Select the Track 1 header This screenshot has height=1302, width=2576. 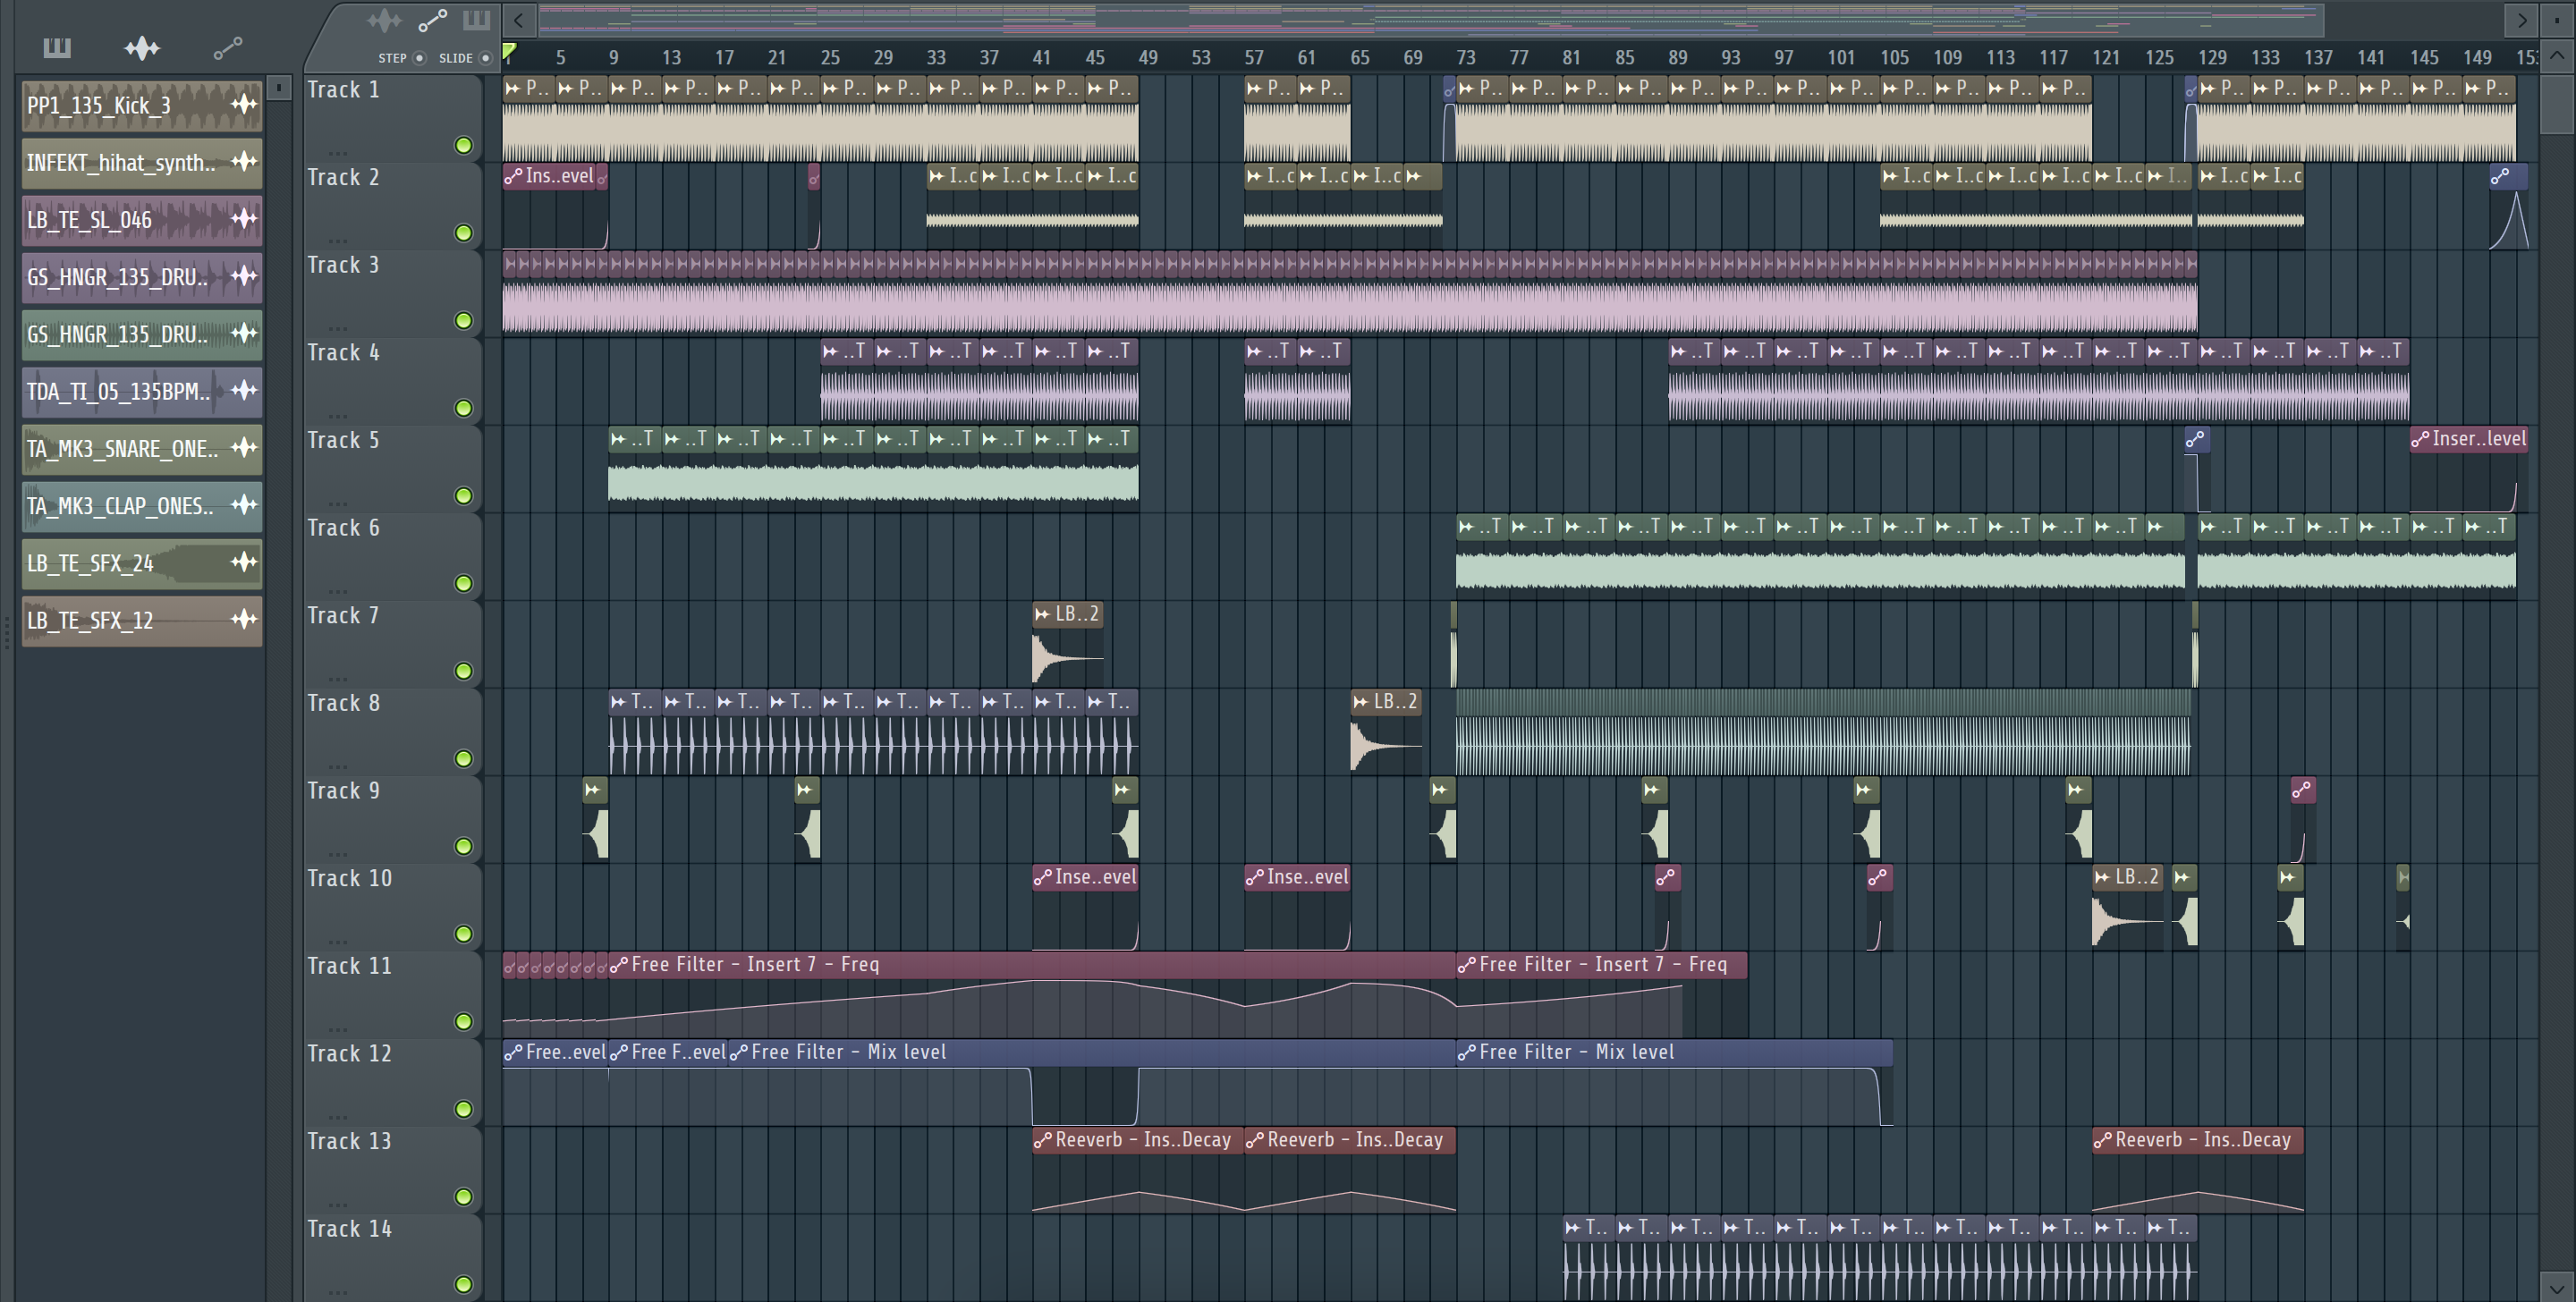pos(392,117)
